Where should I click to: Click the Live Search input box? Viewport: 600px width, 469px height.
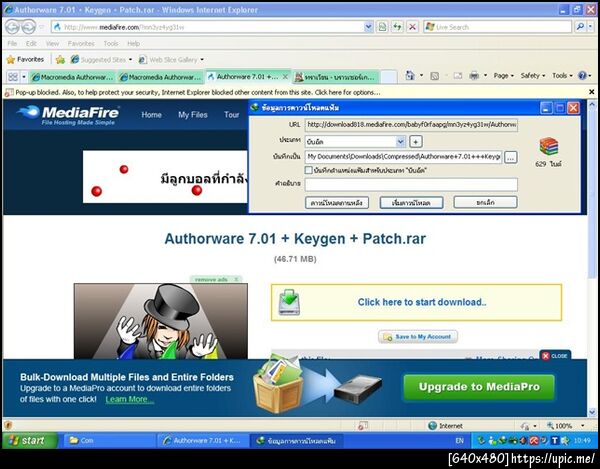tap(498, 27)
